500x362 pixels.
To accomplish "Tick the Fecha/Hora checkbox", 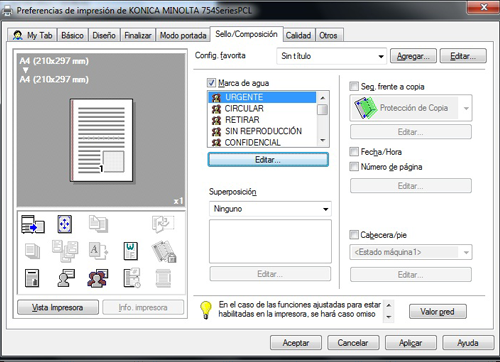I will point(354,152).
